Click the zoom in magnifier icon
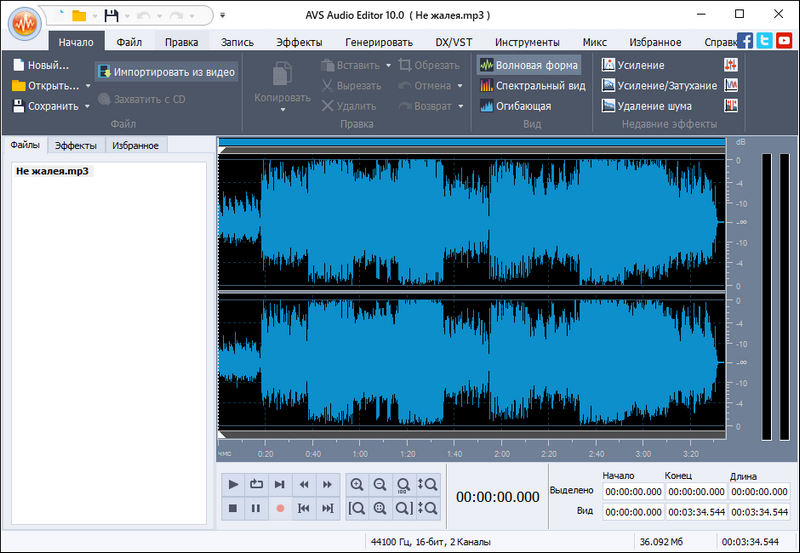800x553 pixels. pyautogui.click(x=357, y=484)
